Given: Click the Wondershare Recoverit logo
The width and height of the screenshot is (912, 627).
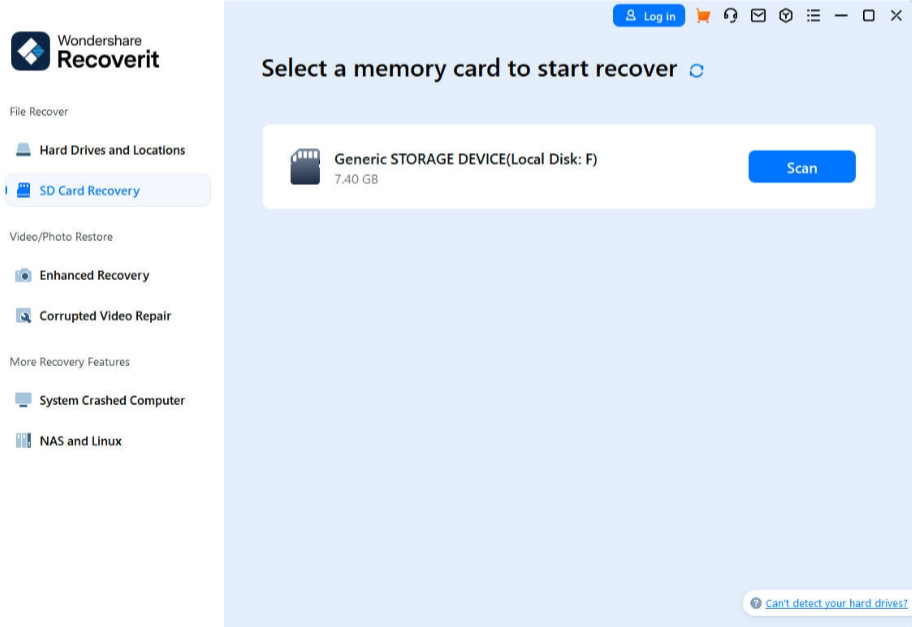Looking at the screenshot, I should point(85,51).
